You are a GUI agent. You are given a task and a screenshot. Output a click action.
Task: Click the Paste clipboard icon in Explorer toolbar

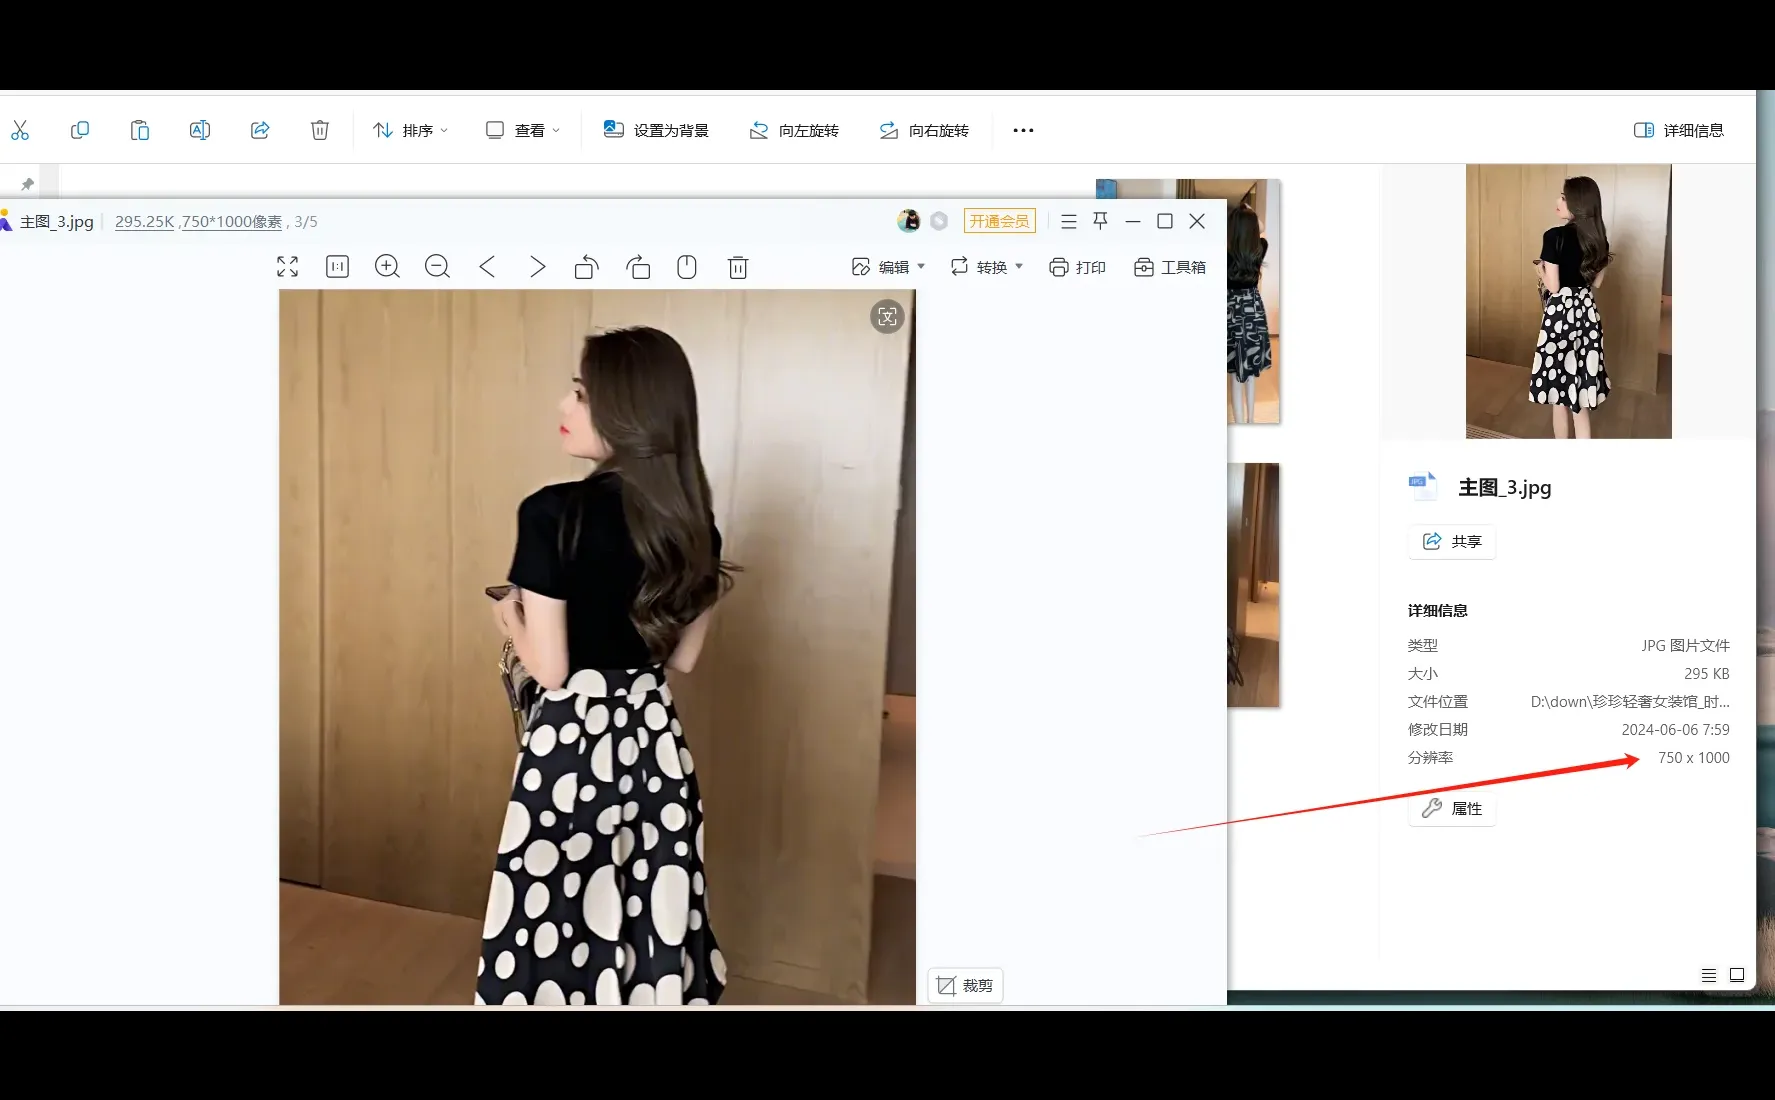(140, 130)
